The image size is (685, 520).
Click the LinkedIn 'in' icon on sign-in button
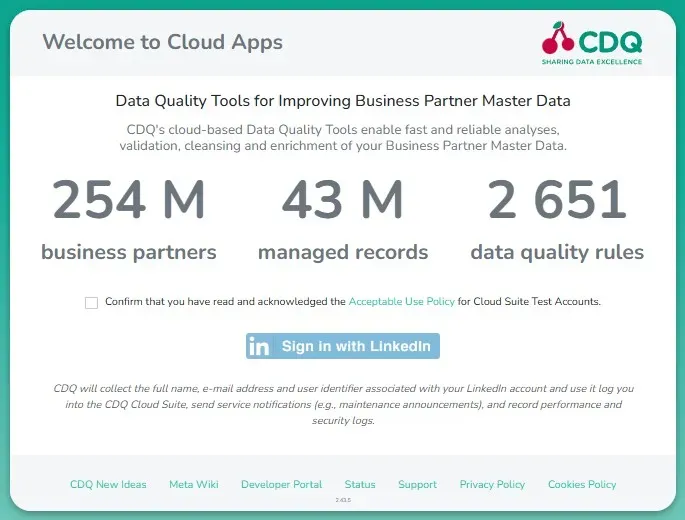click(259, 347)
